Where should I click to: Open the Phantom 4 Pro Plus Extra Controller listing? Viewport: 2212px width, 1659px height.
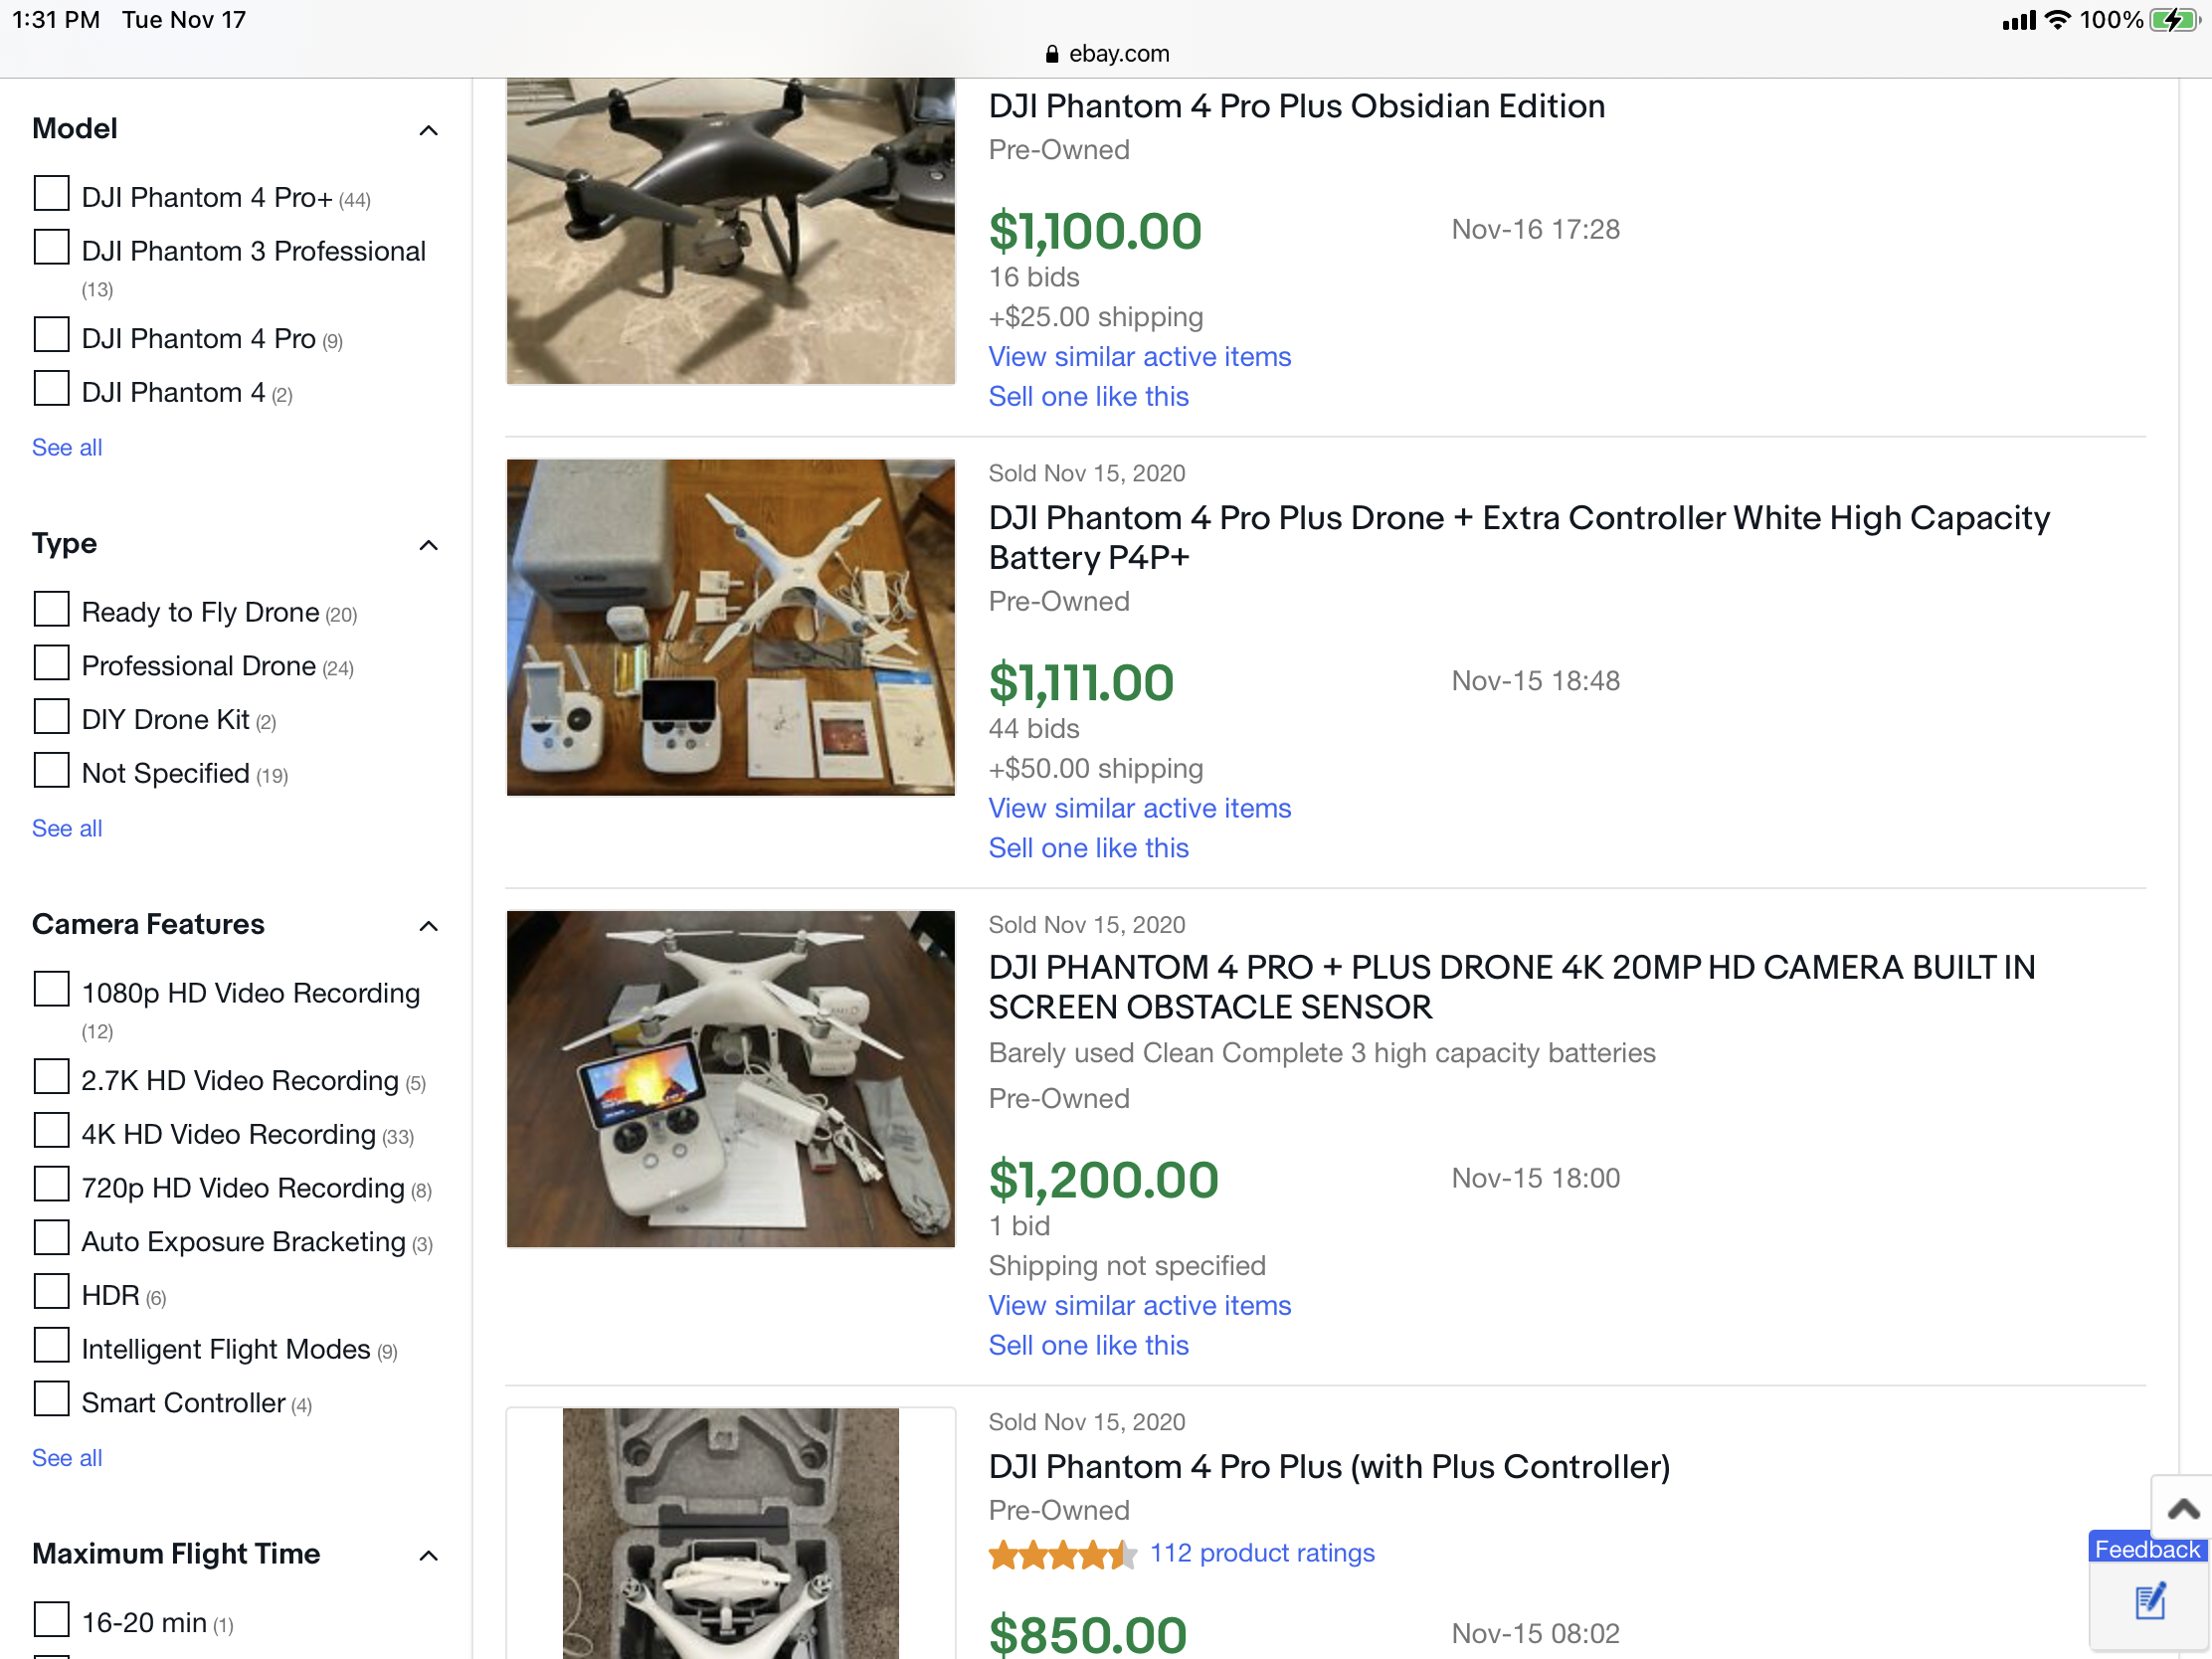click(1519, 537)
